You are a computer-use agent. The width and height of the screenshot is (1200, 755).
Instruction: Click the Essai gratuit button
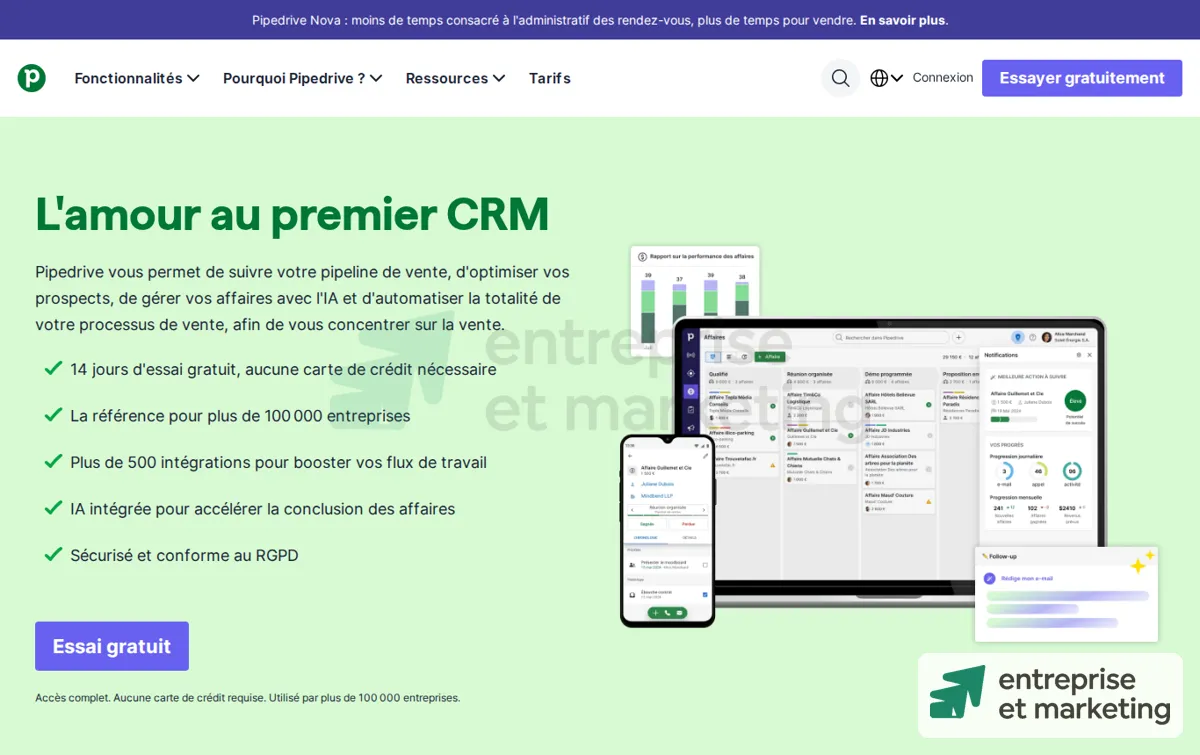coord(112,646)
